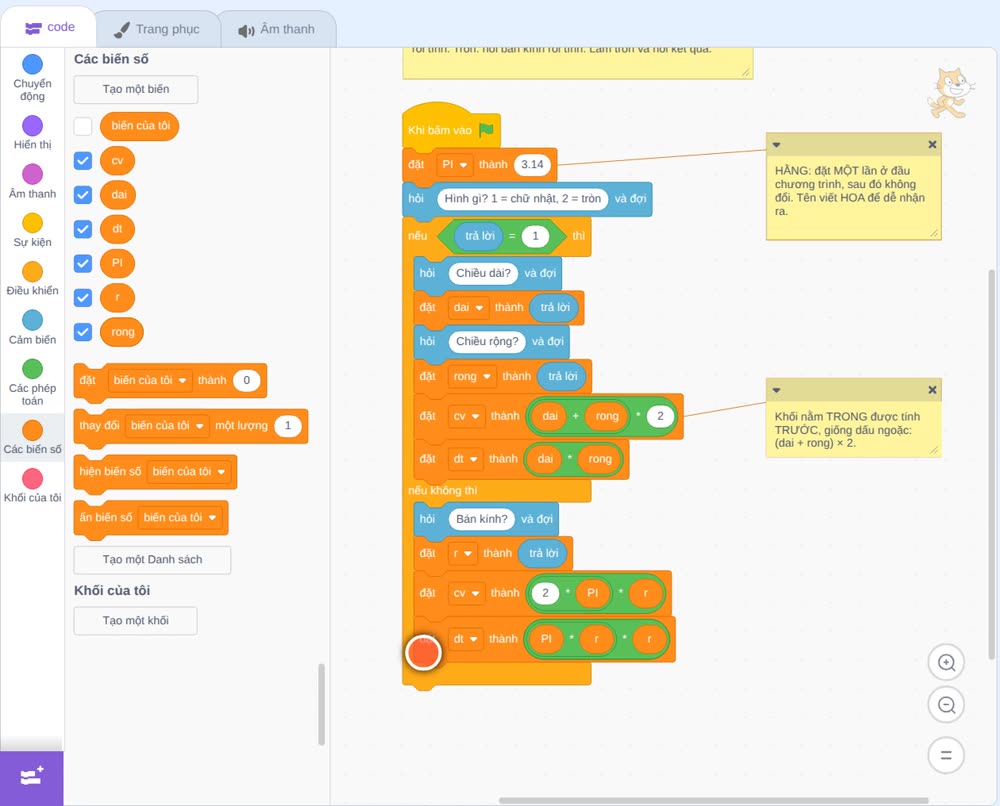Image resolution: width=1000 pixels, height=806 pixels.
Task: Open the Sự kiện block category
Action: 32,230
